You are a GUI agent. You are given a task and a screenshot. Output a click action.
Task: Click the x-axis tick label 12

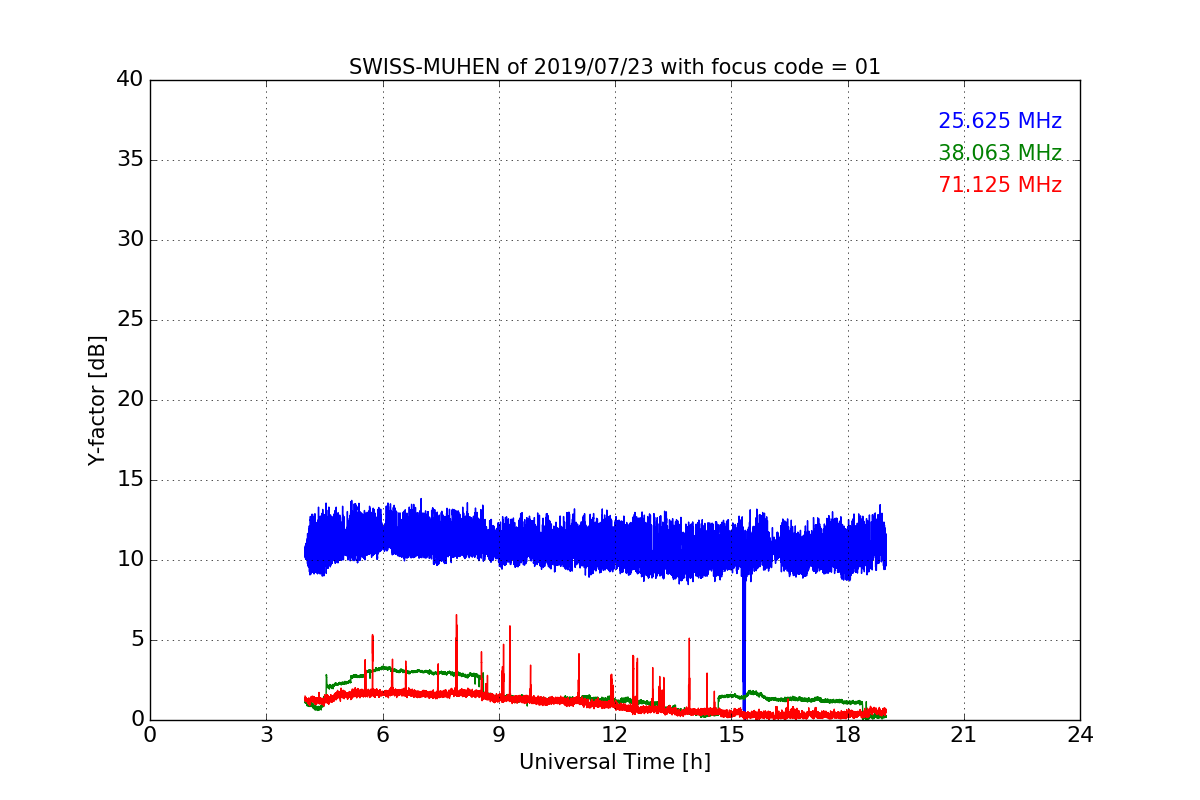[615, 735]
